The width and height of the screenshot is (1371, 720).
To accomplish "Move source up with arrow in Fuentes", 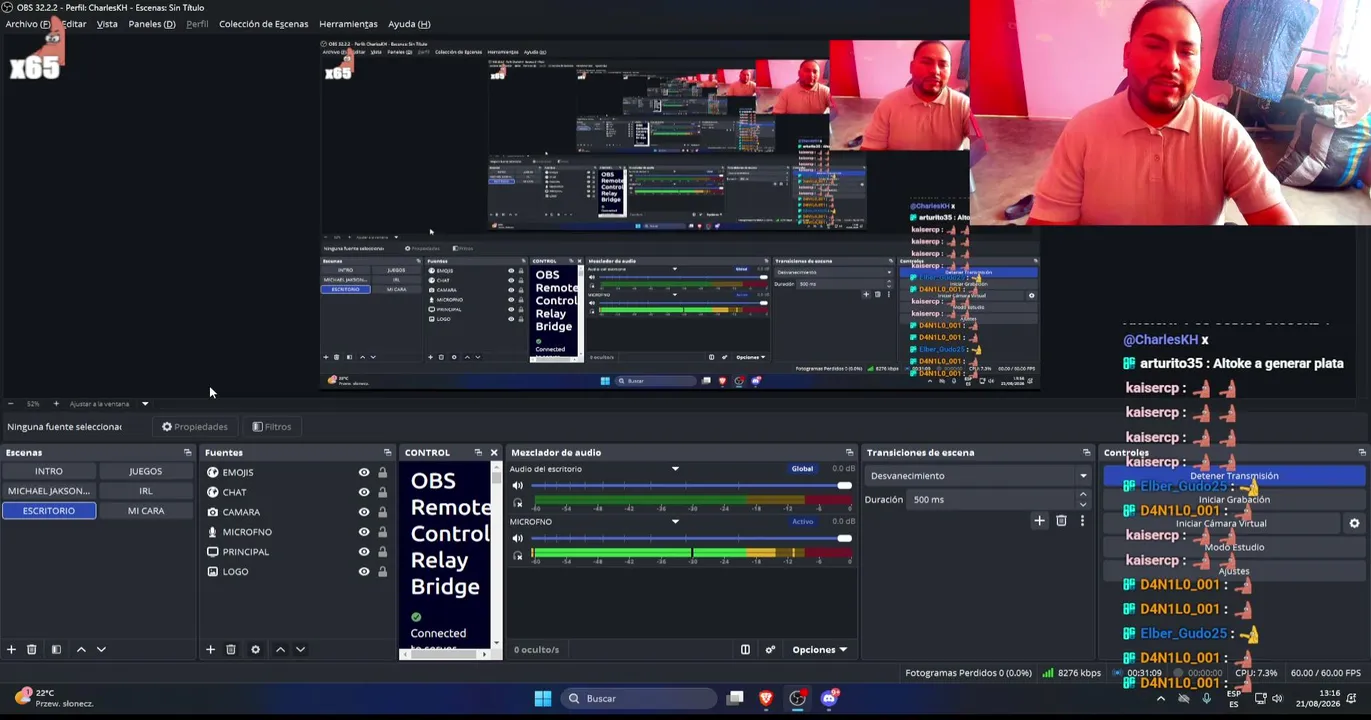I will [280, 650].
